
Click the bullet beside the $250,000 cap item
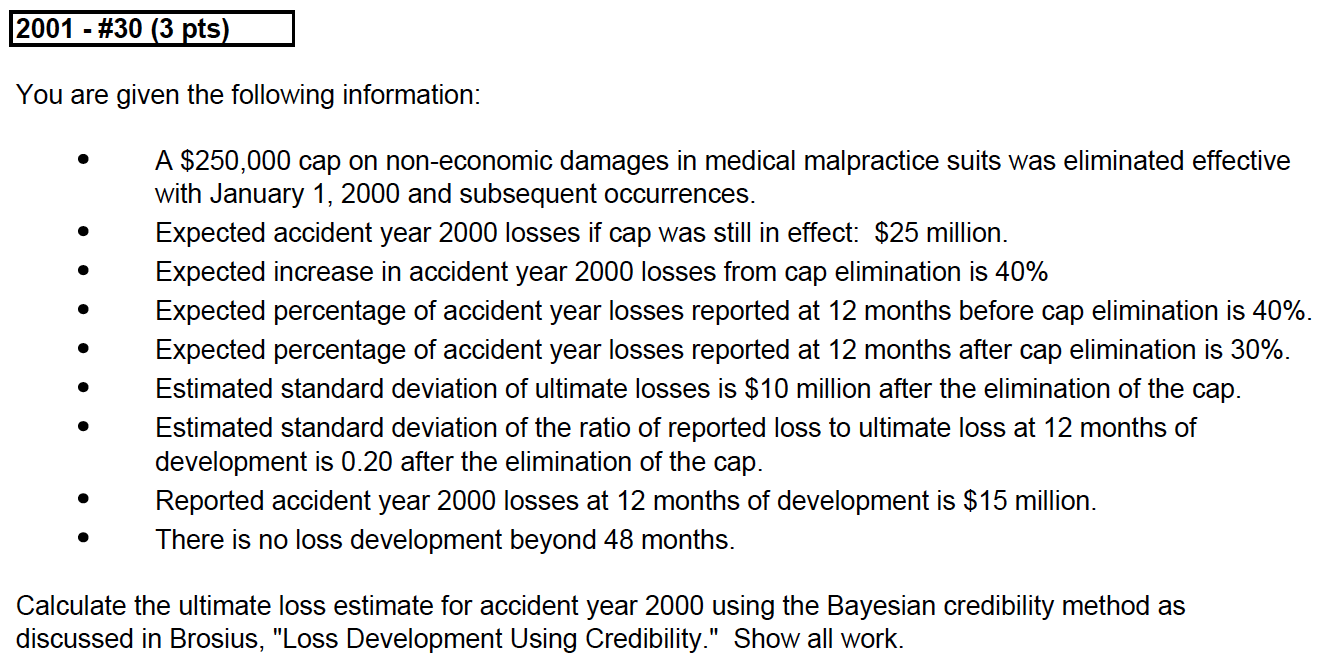(84, 160)
